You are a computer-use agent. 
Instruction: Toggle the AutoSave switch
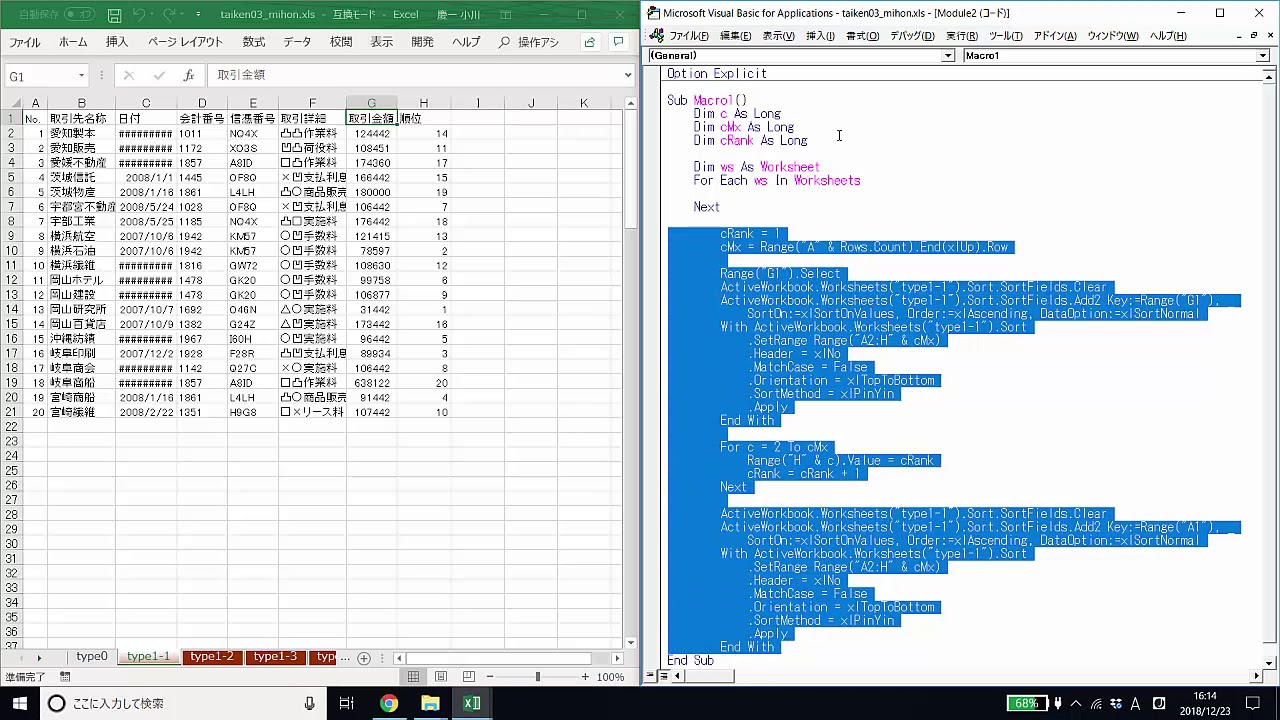pos(78,15)
